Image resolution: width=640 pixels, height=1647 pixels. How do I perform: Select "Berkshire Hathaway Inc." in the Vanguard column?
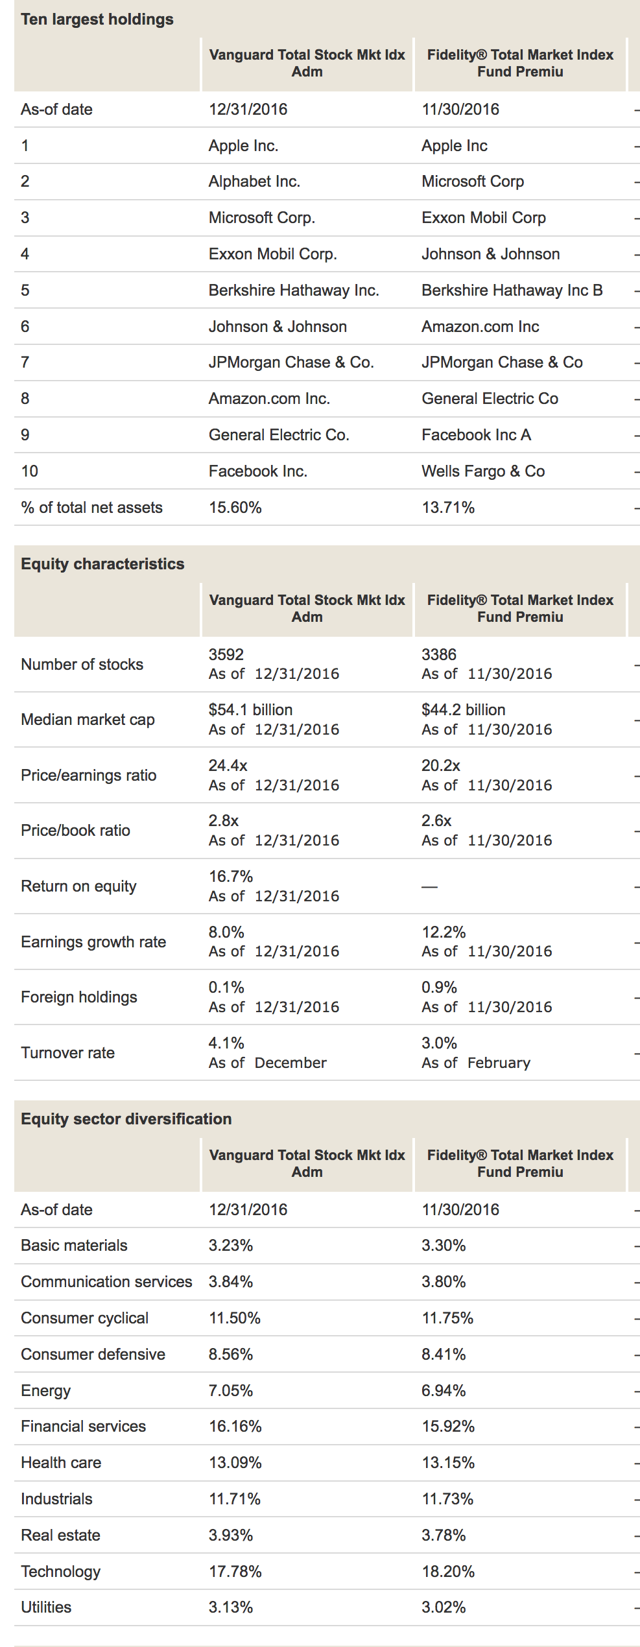click(294, 290)
